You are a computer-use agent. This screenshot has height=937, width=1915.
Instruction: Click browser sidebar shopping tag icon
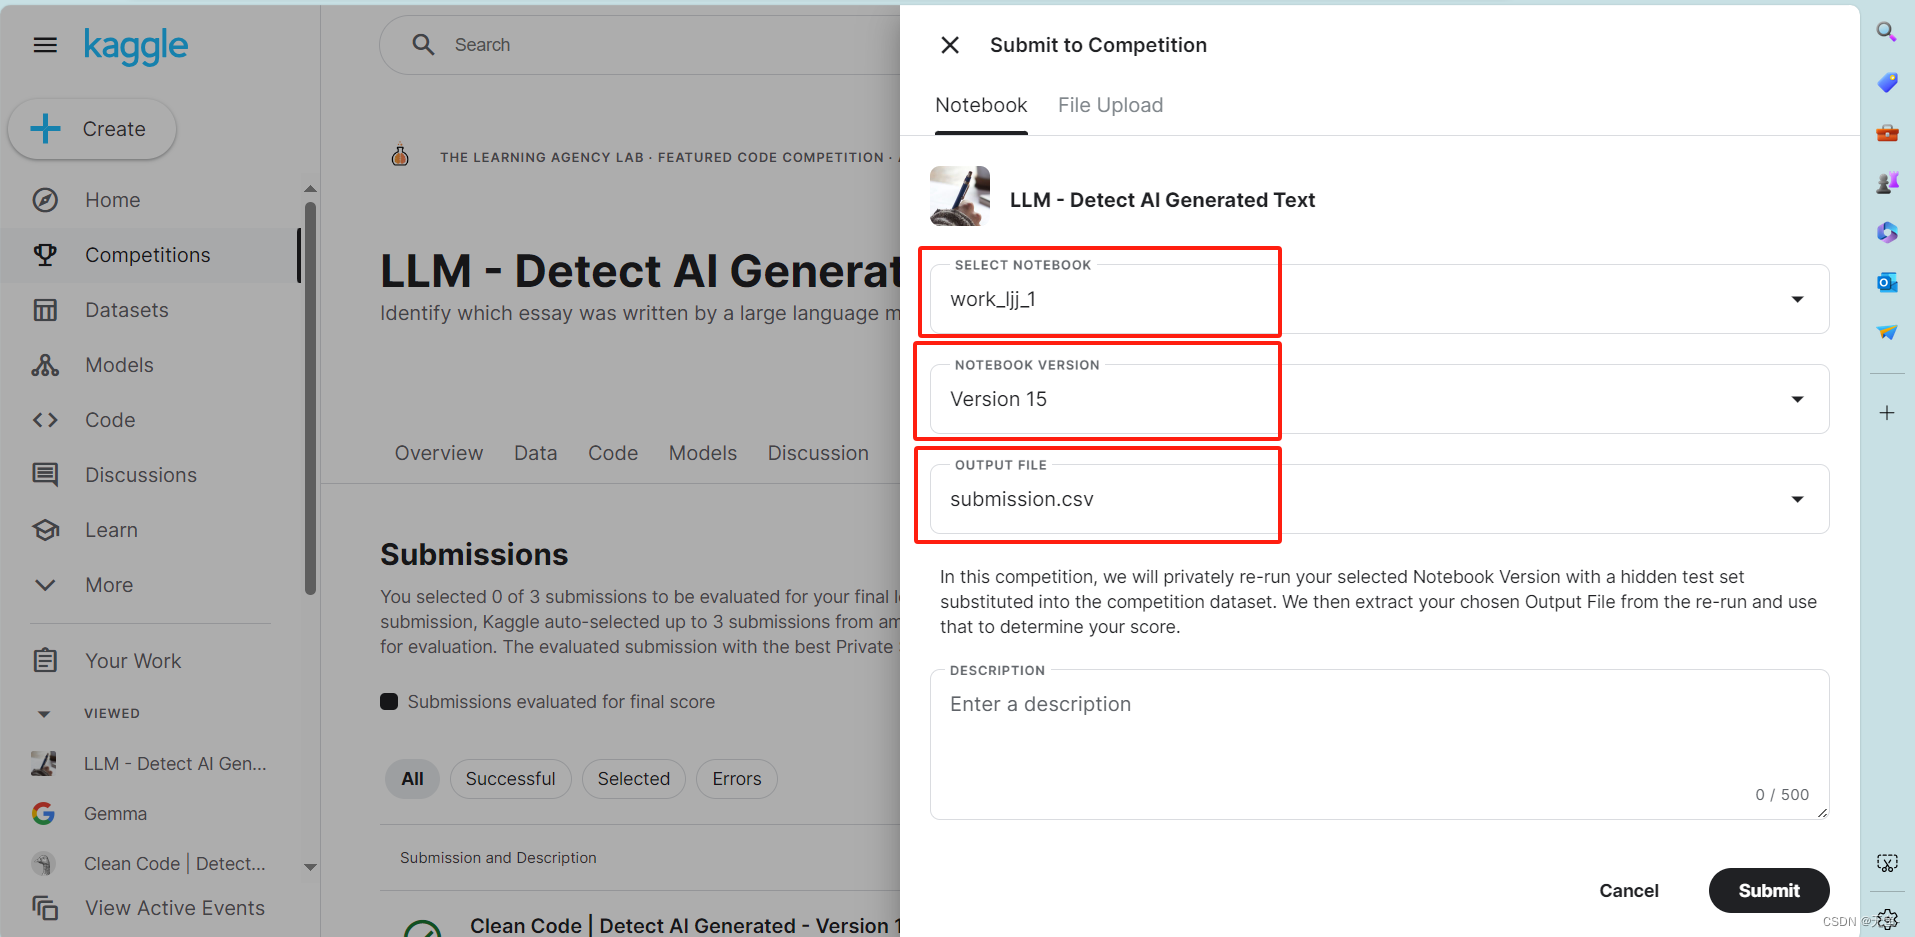pos(1887,82)
